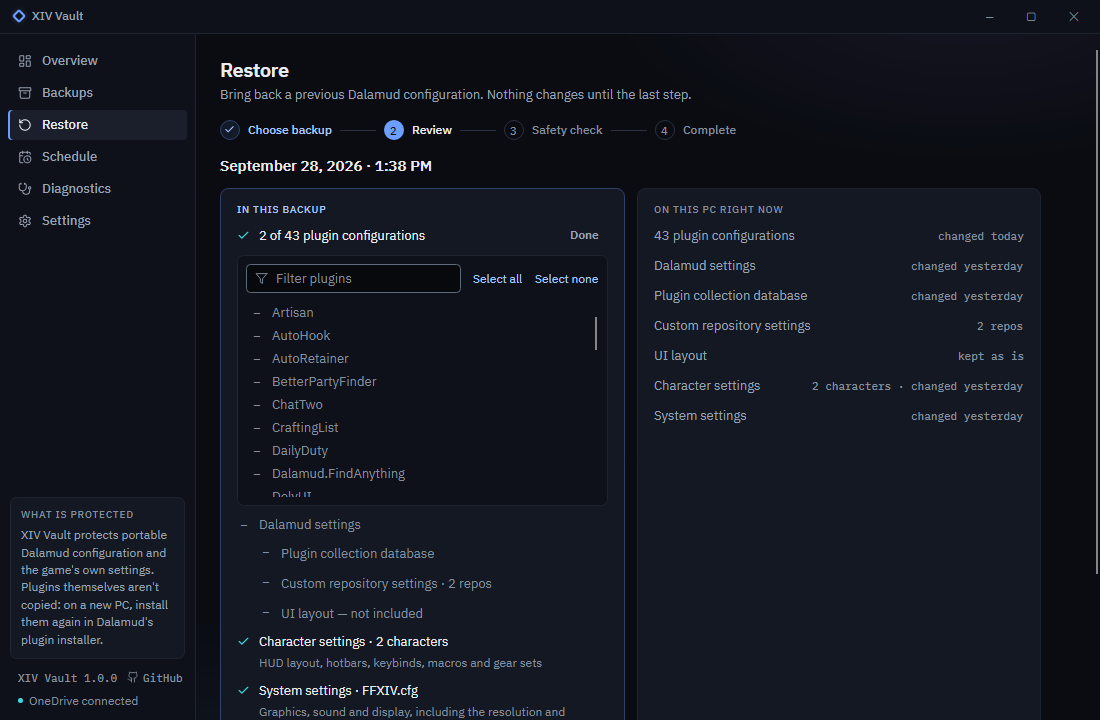This screenshot has width=1100, height=720.
Task: Toggle Plugin collection database inclusion
Action: (x=266, y=553)
